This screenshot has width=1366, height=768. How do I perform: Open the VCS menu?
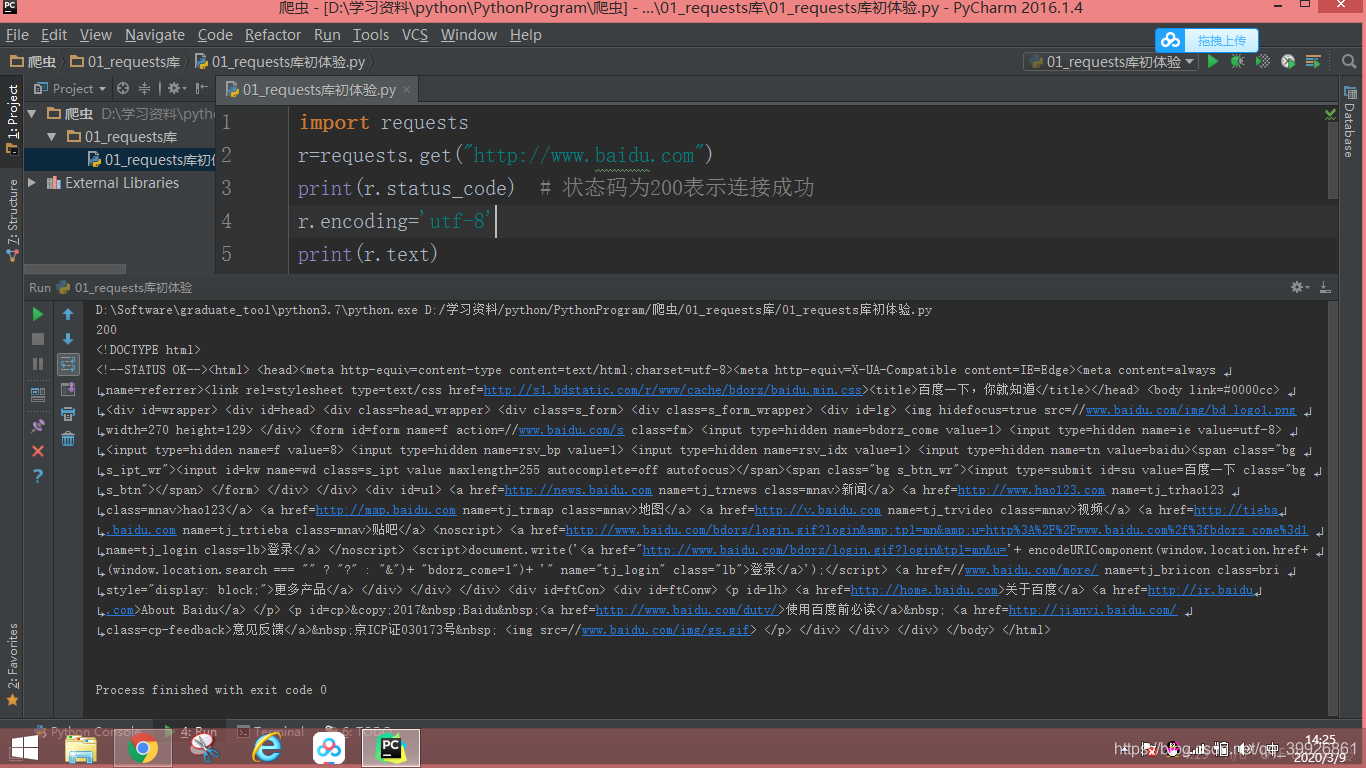pos(415,35)
